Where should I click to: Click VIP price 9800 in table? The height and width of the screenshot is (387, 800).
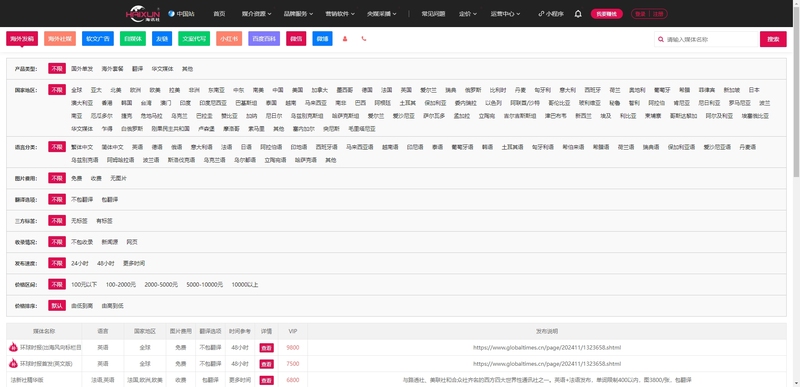[x=293, y=348]
